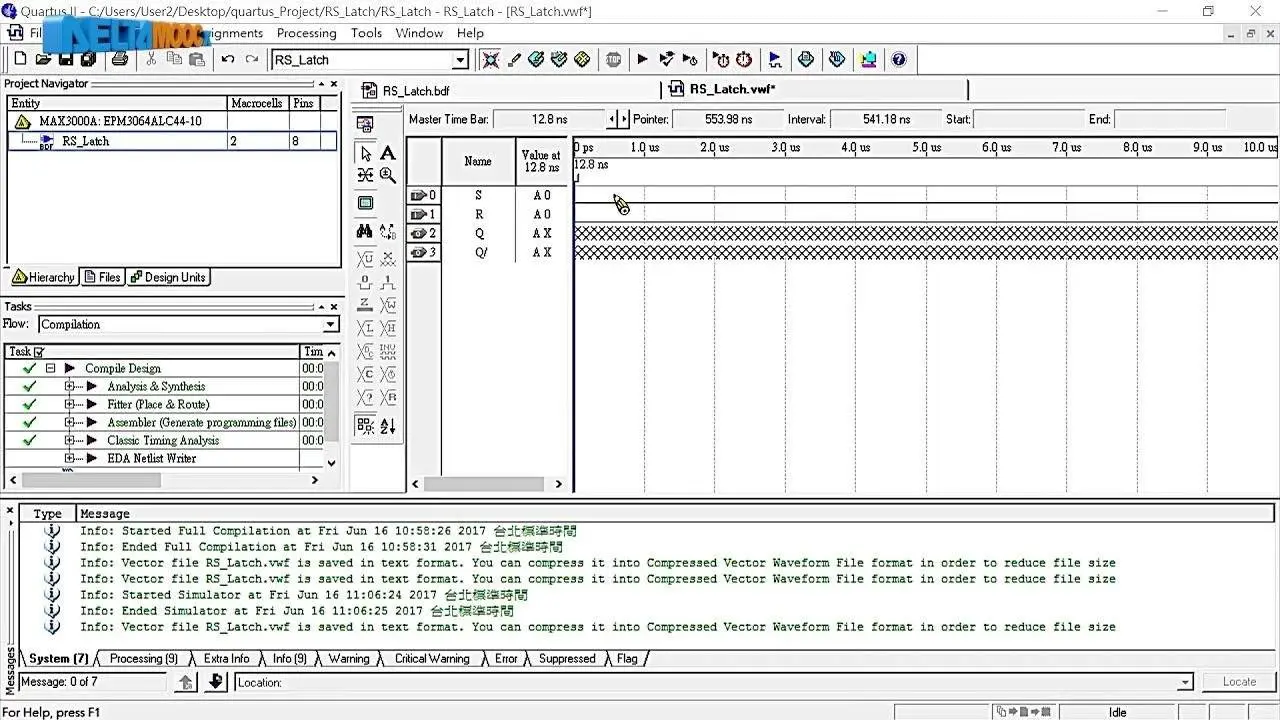Click the Sort (A-Z) icon
The image size is (1280, 720).
click(x=388, y=426)
